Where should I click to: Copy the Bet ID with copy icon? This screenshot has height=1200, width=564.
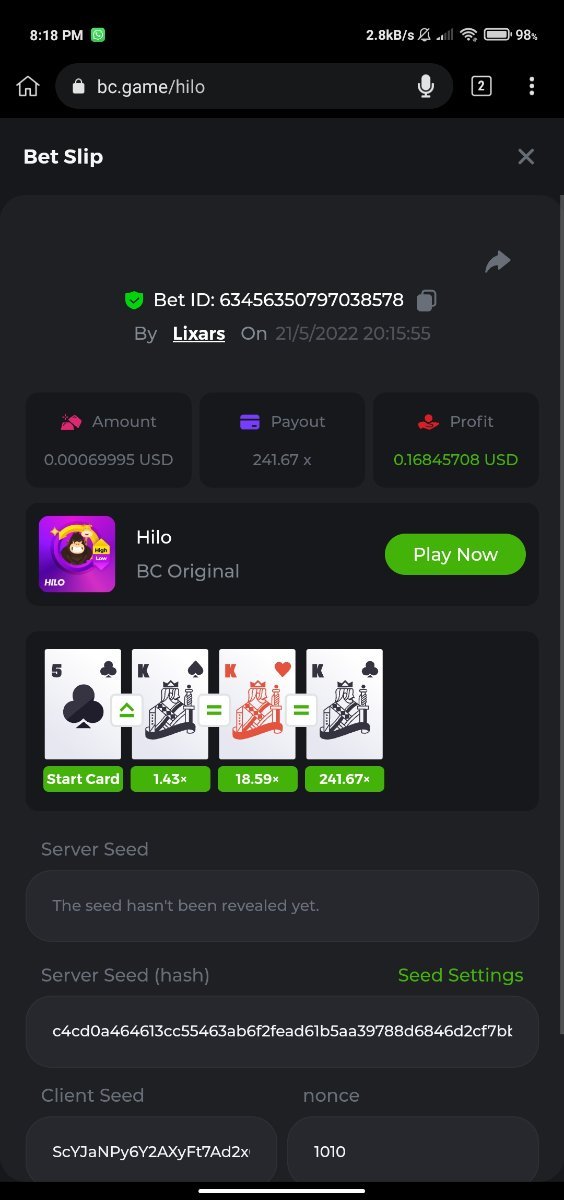427,300
